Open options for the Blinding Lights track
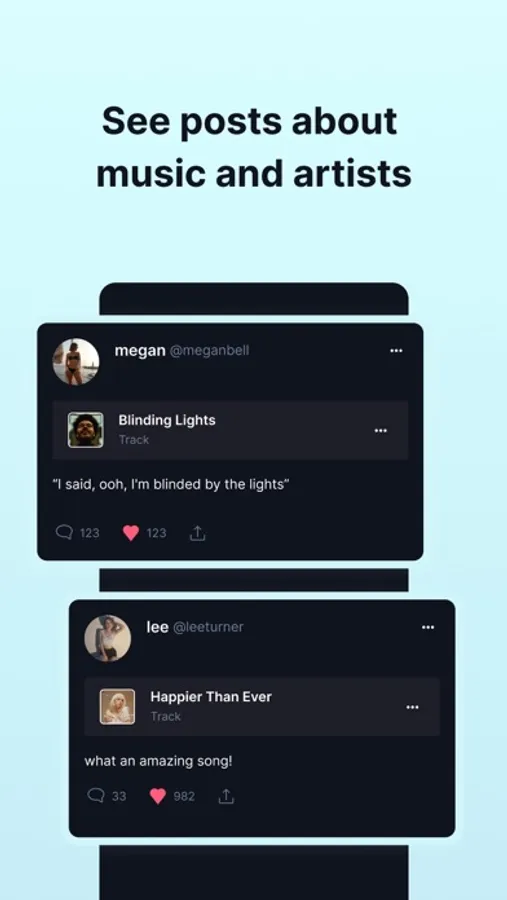This screenshot has width=507, height=900. click(381, 430)
